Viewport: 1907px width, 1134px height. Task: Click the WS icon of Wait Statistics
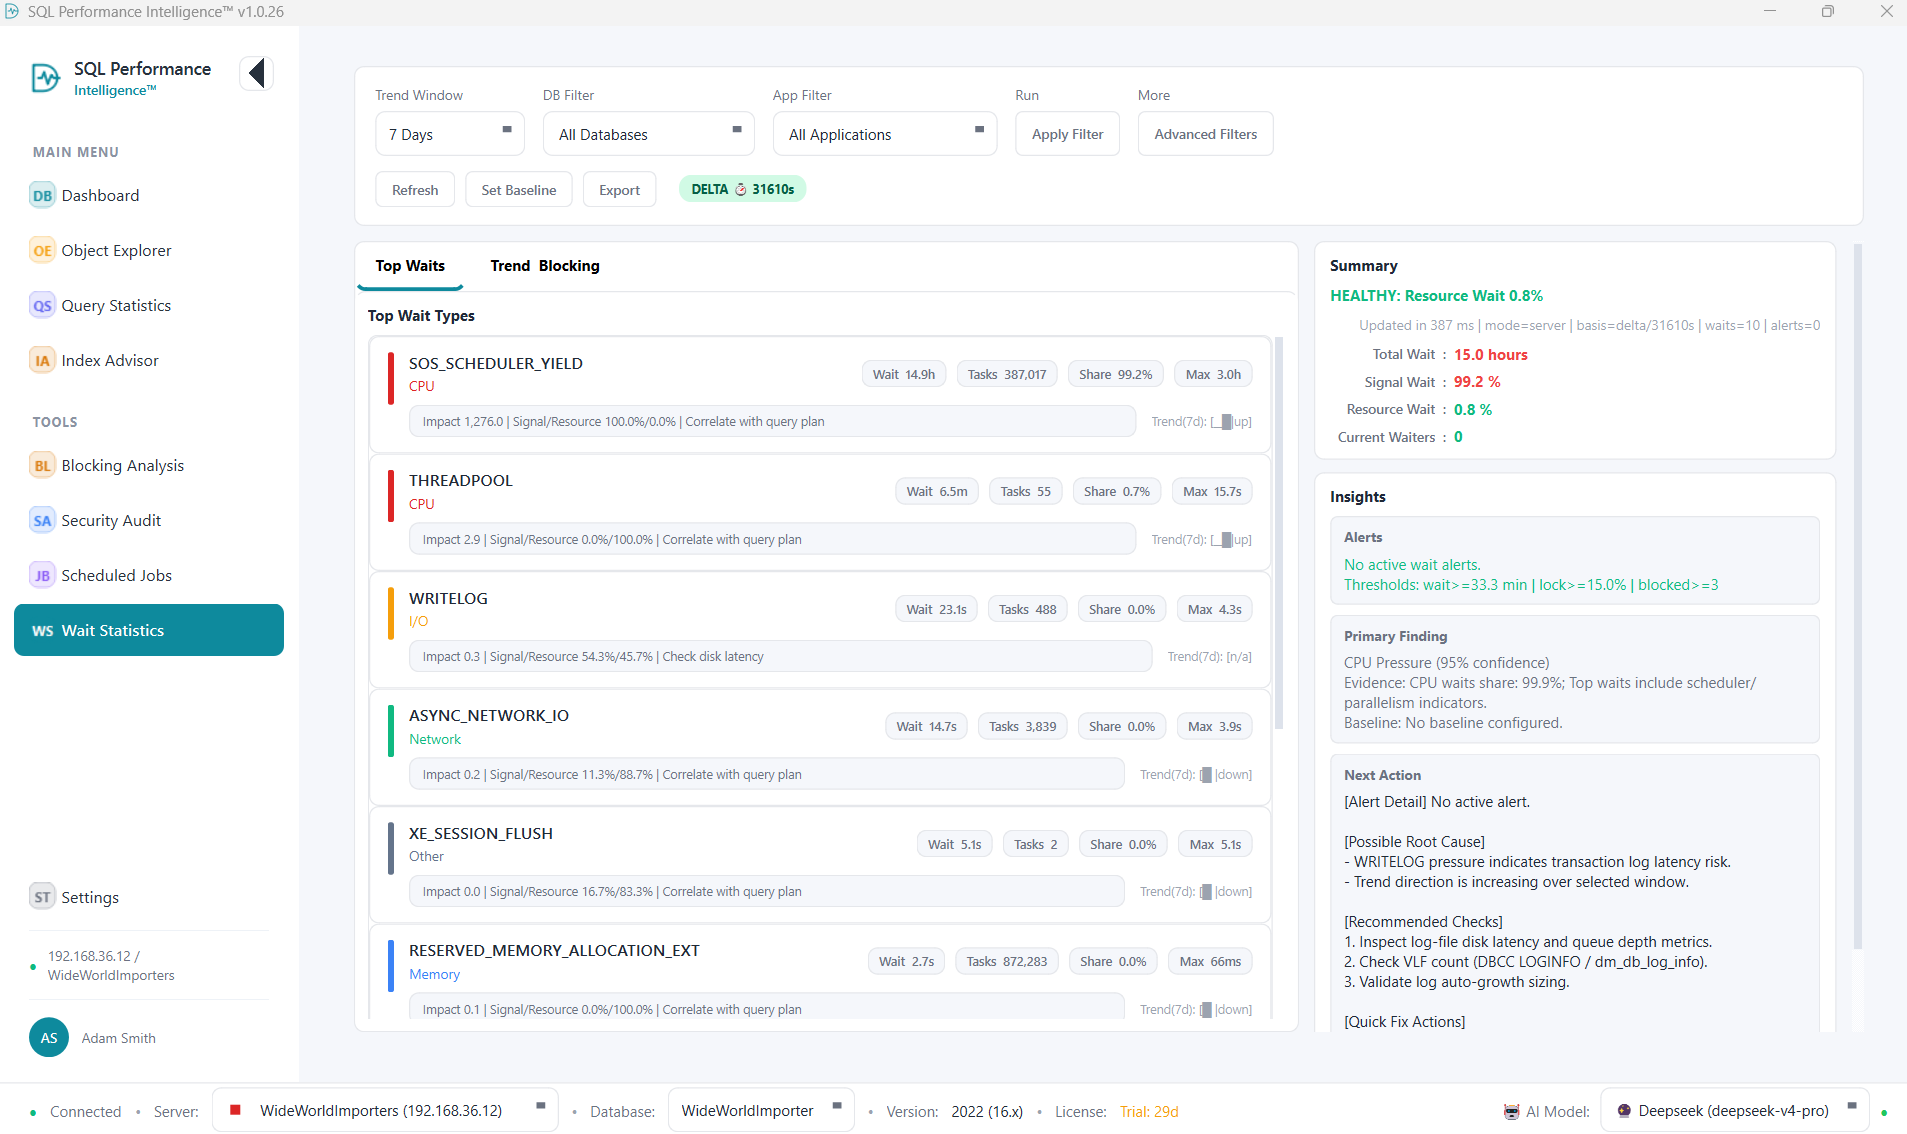click(x=42, y=631)
